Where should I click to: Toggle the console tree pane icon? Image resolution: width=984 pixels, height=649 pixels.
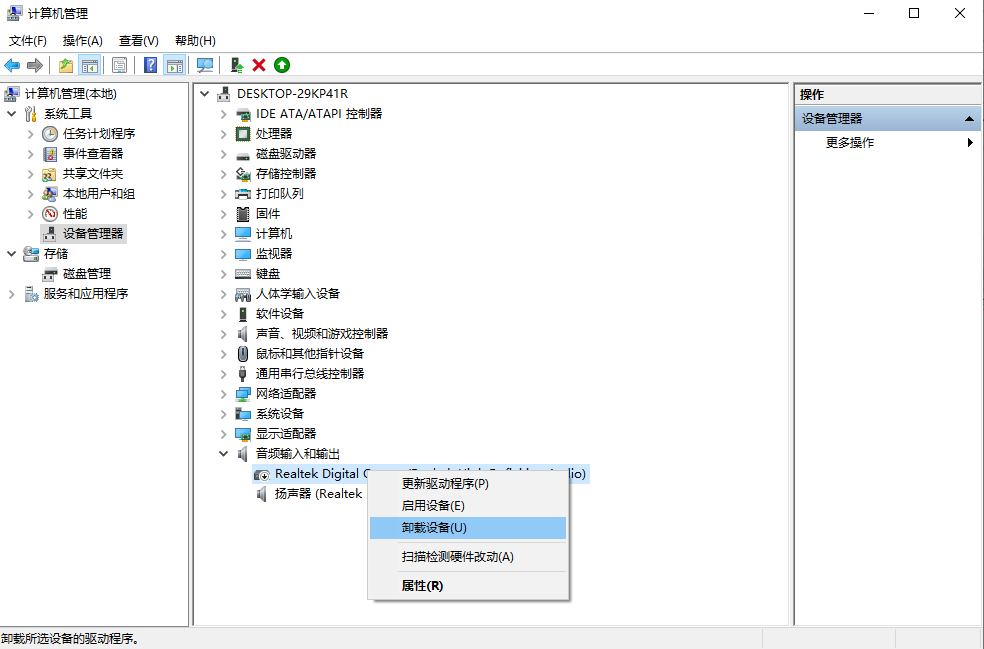[90, 65]
